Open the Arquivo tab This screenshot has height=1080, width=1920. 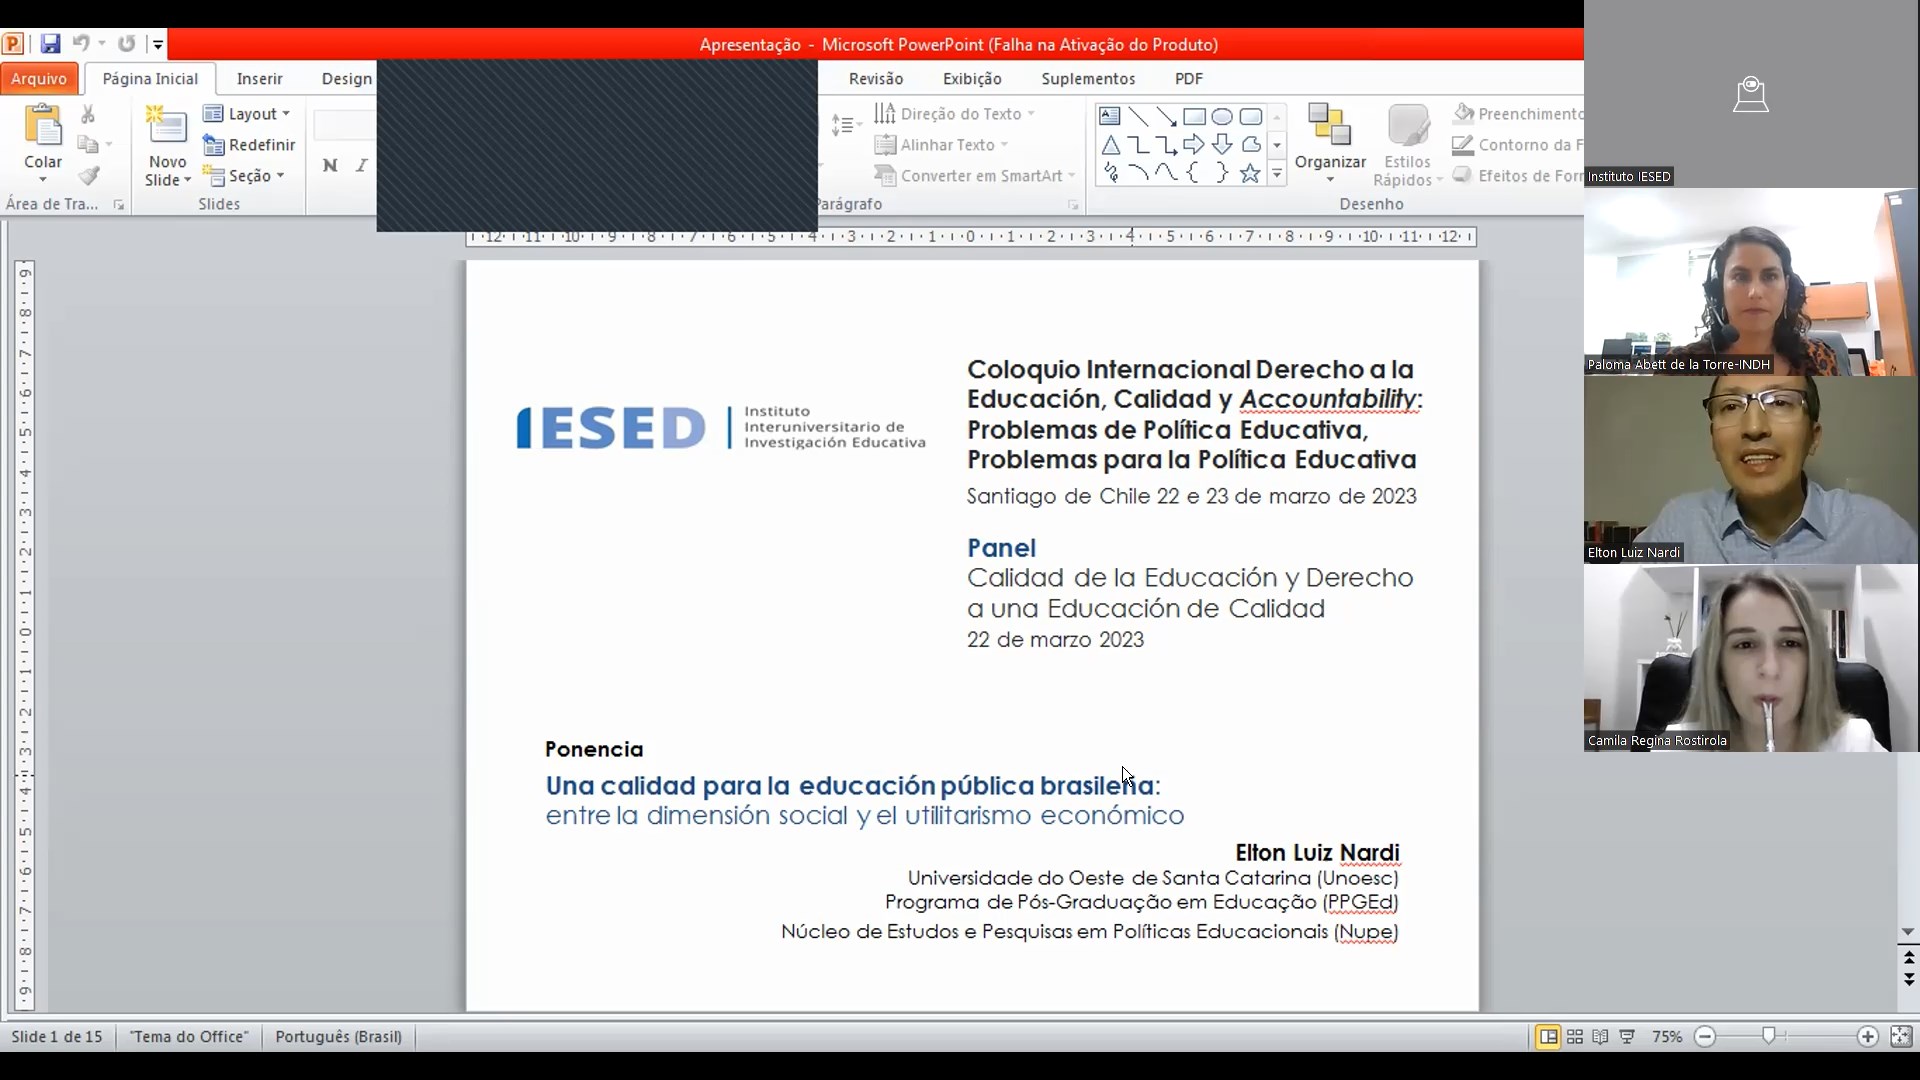click(x=39, y=78)
